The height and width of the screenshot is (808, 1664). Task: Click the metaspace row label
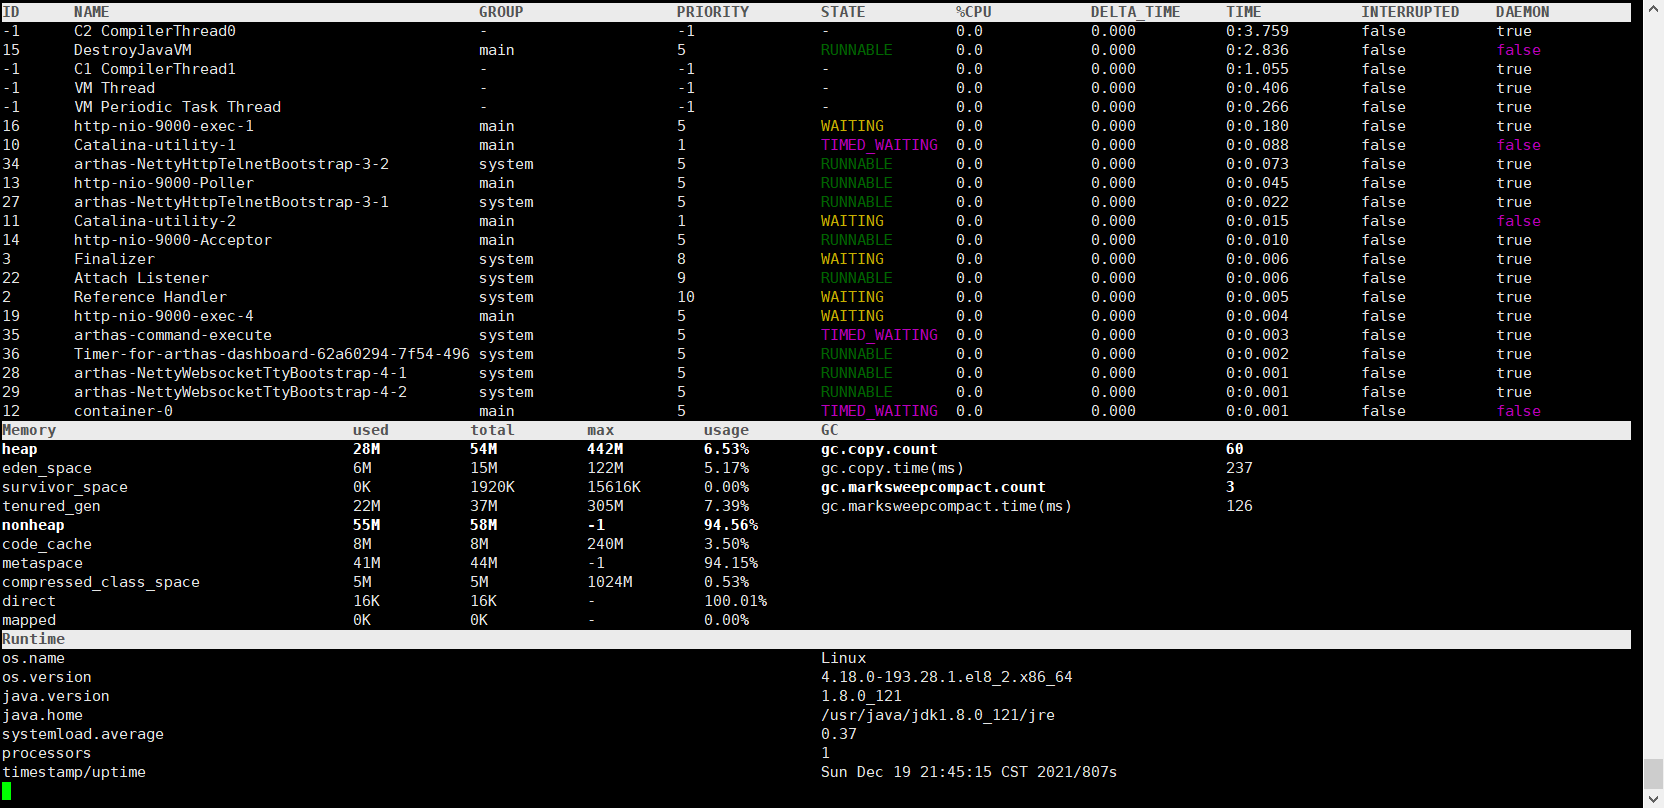click(43, 563)
